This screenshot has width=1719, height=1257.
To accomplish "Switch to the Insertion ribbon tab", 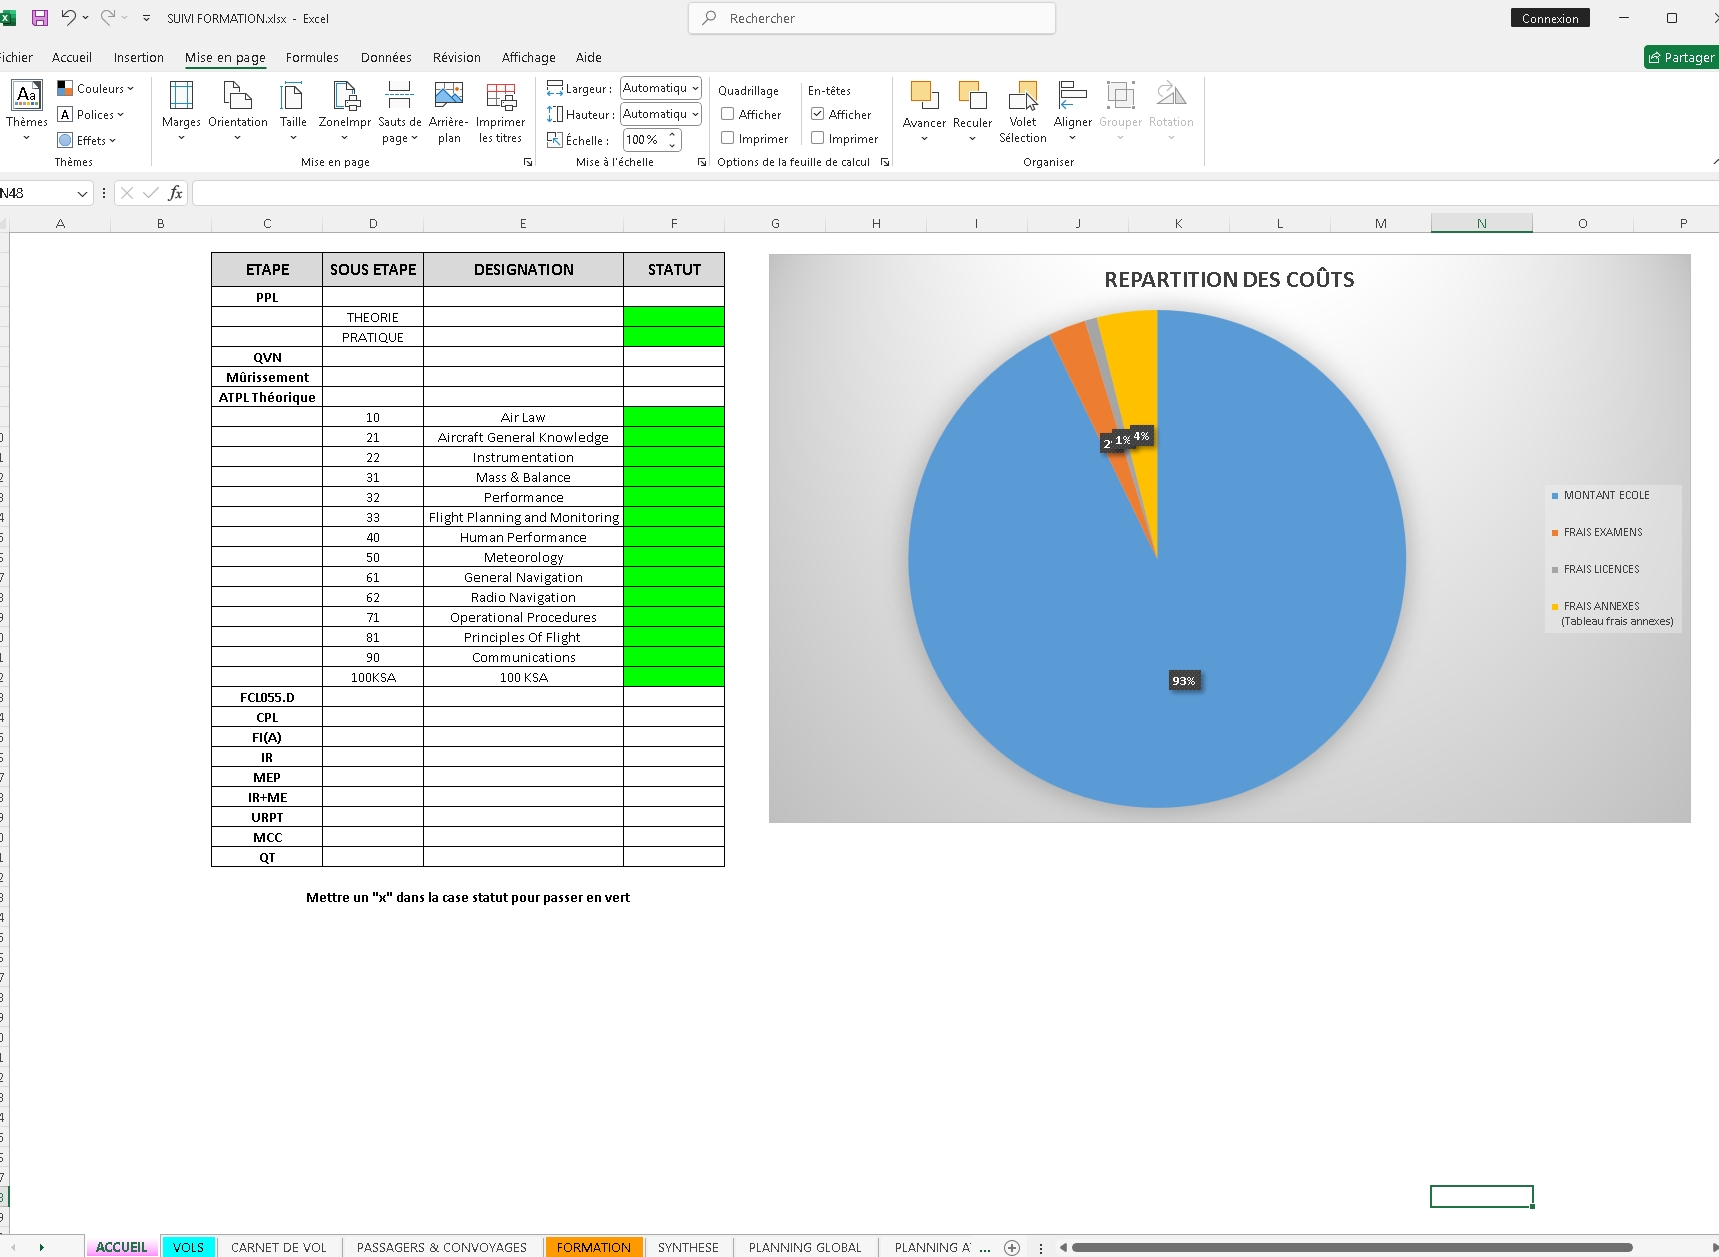I will point(139,57).
